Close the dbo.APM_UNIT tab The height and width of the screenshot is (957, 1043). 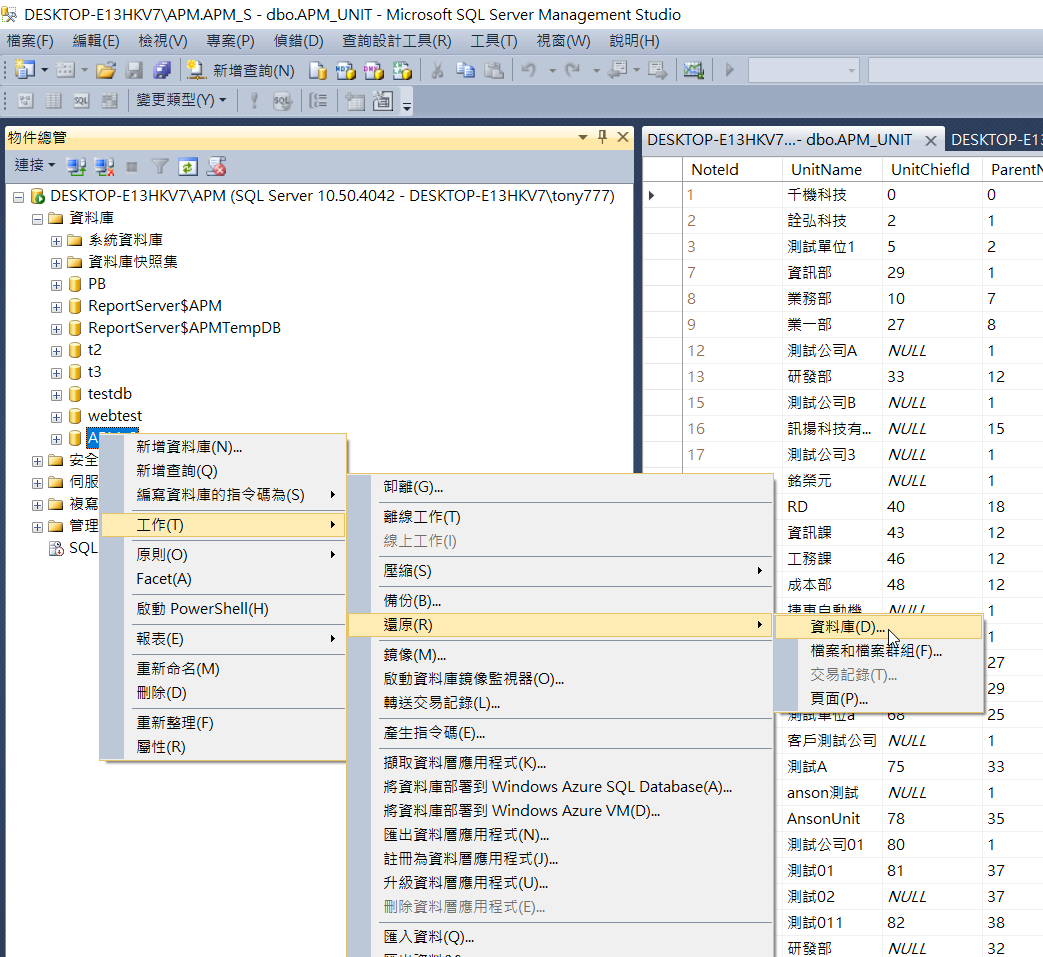pos(931,140)
